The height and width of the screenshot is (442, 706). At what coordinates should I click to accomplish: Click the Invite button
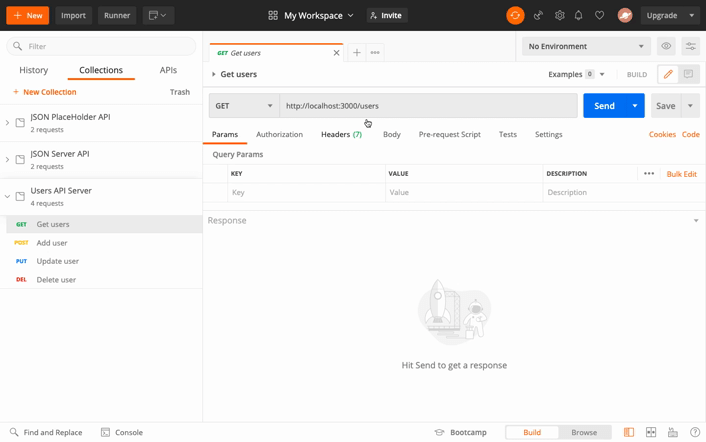tap(386, 15)
